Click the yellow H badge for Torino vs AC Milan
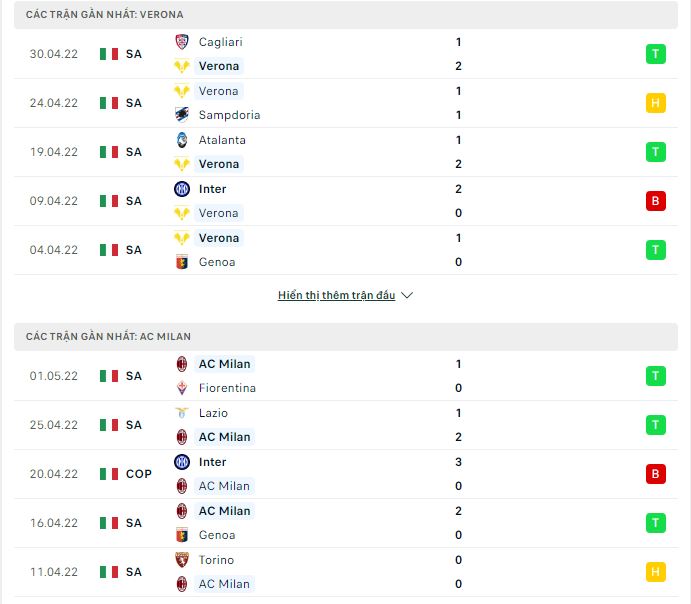 click(655, 572)
